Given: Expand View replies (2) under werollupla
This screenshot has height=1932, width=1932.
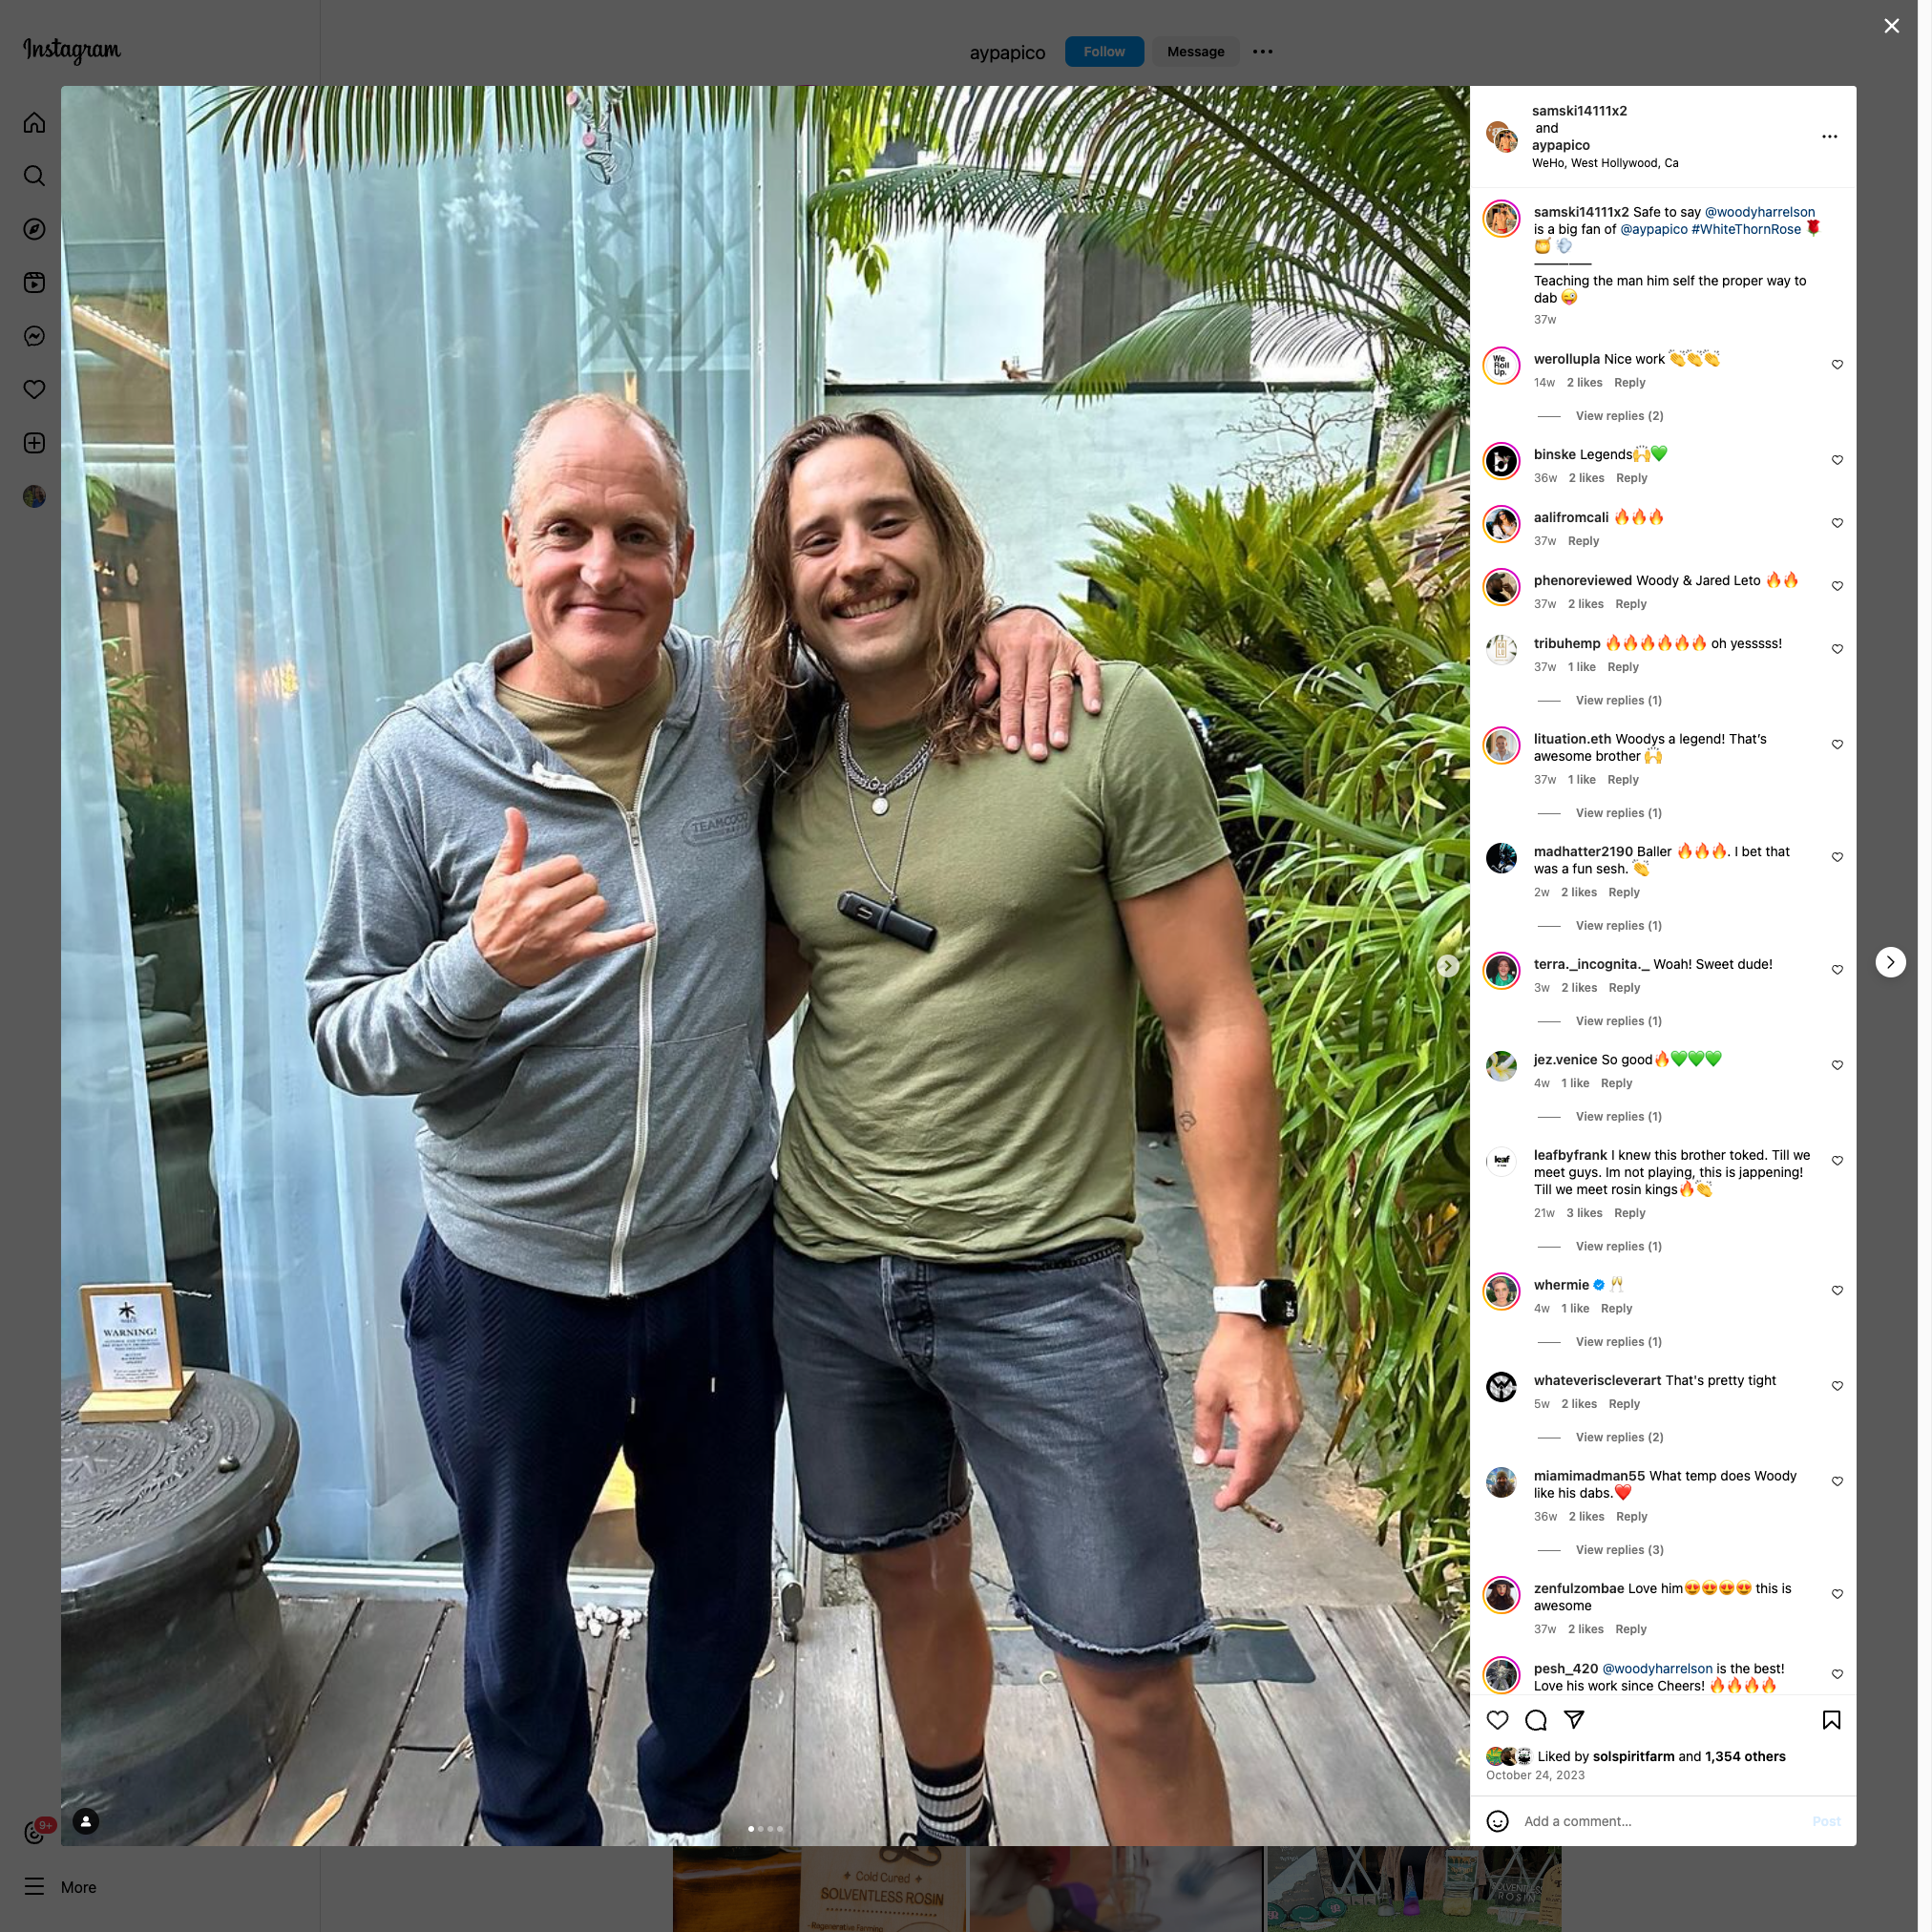Looking at the screenshot, I should pyautogui.click(x=1619, y=415).
